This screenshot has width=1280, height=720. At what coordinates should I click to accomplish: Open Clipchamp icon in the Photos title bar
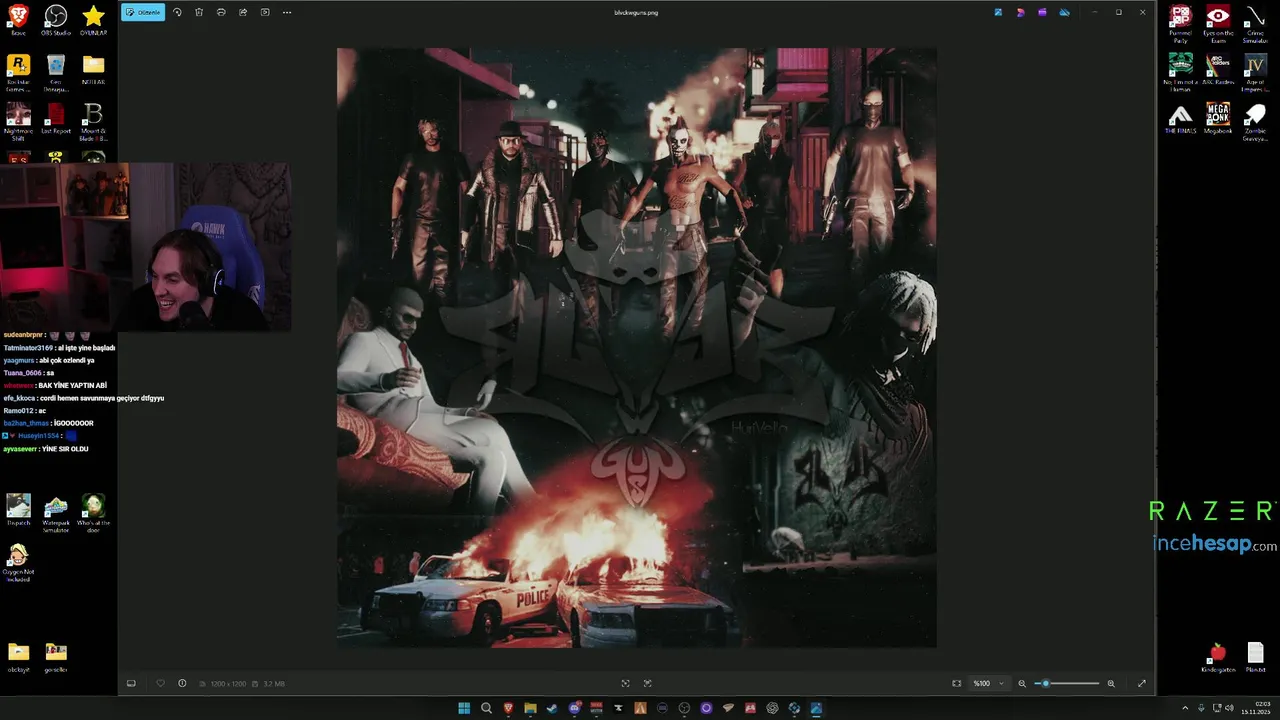click(1042, 12)
